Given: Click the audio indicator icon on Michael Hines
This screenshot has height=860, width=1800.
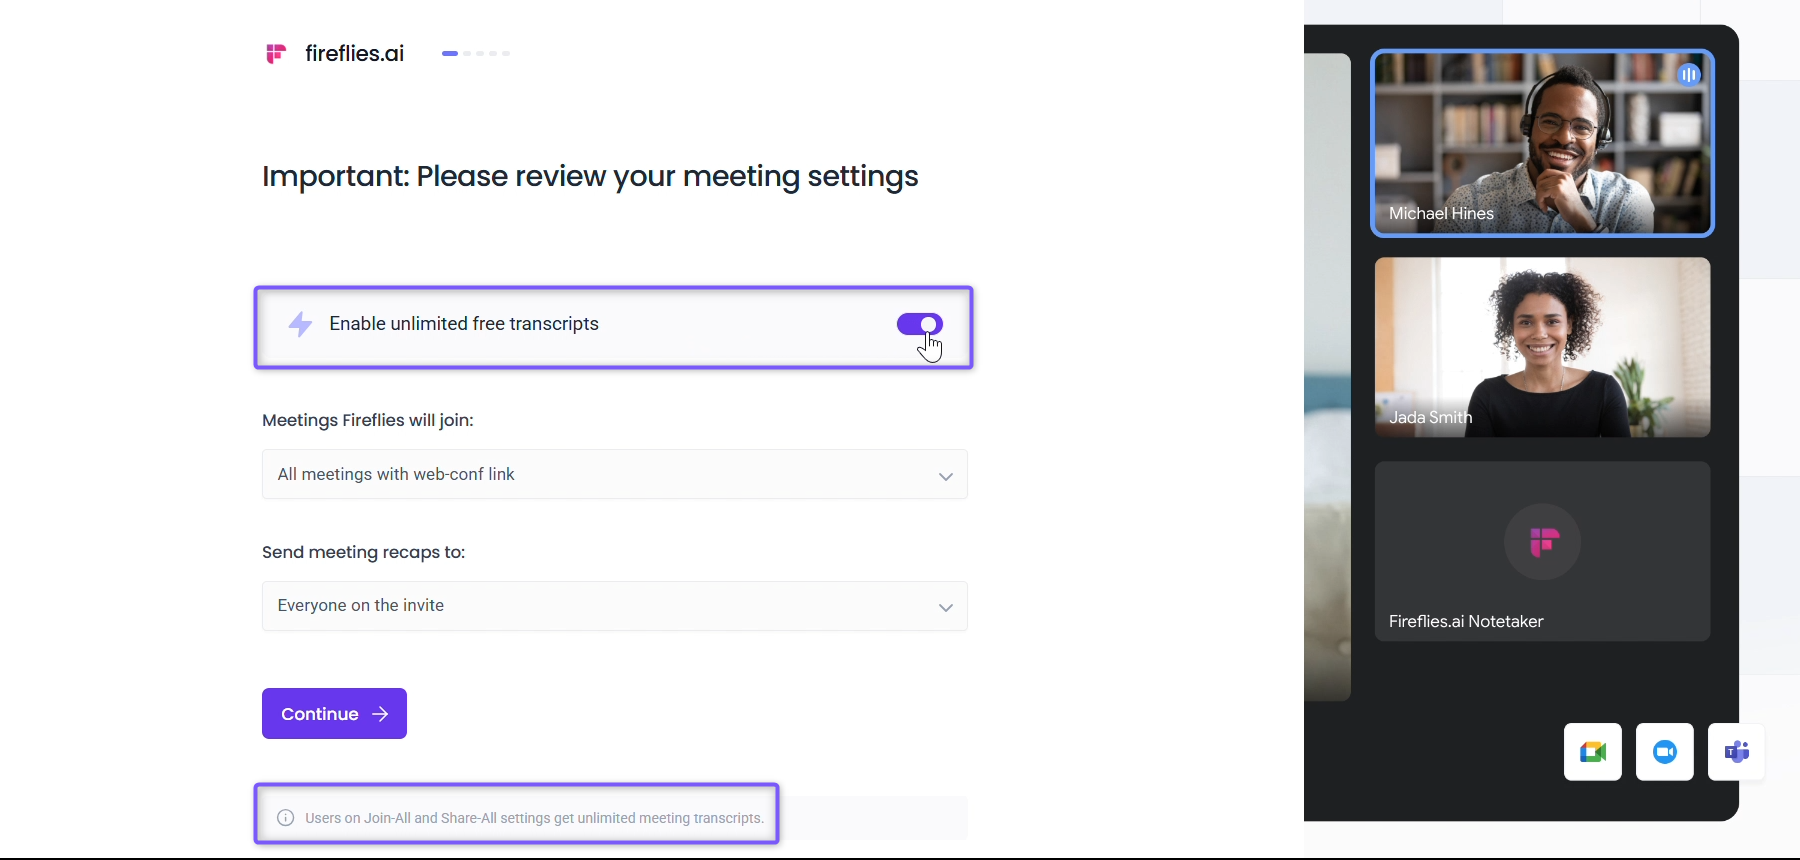Looking at the screenshot, I should click(1689, 75).
